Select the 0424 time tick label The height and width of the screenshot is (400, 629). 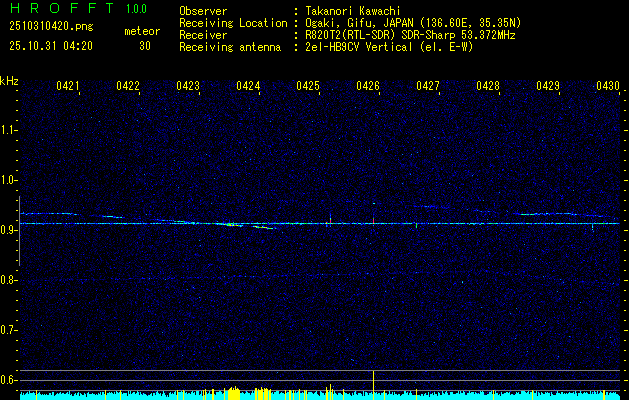248,87
